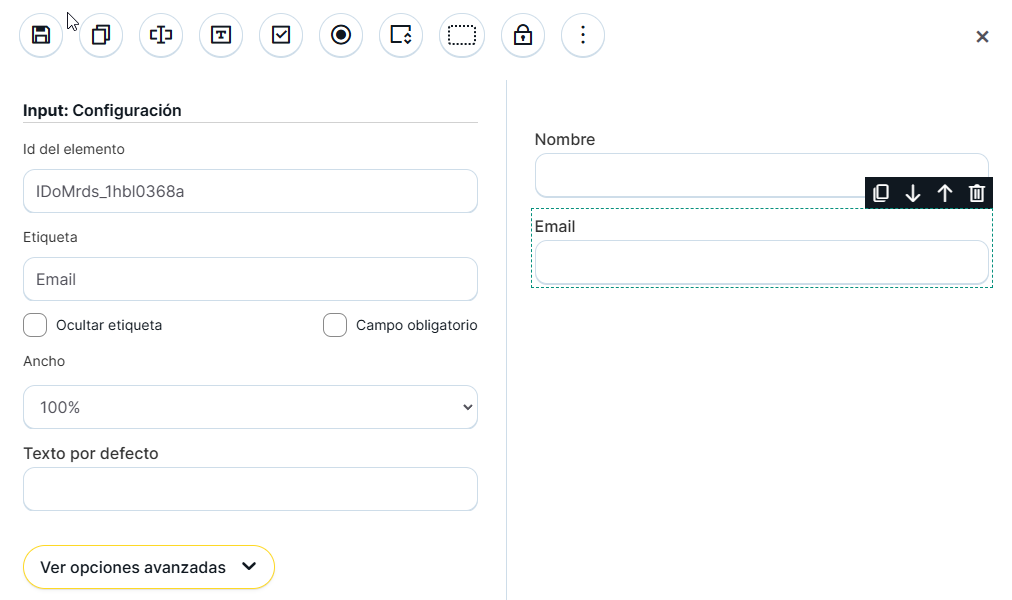Screen dimensions: 1012x600
Task: Enable the Ocultar etiqueta checkbox
Action: (x=35, y=325)
